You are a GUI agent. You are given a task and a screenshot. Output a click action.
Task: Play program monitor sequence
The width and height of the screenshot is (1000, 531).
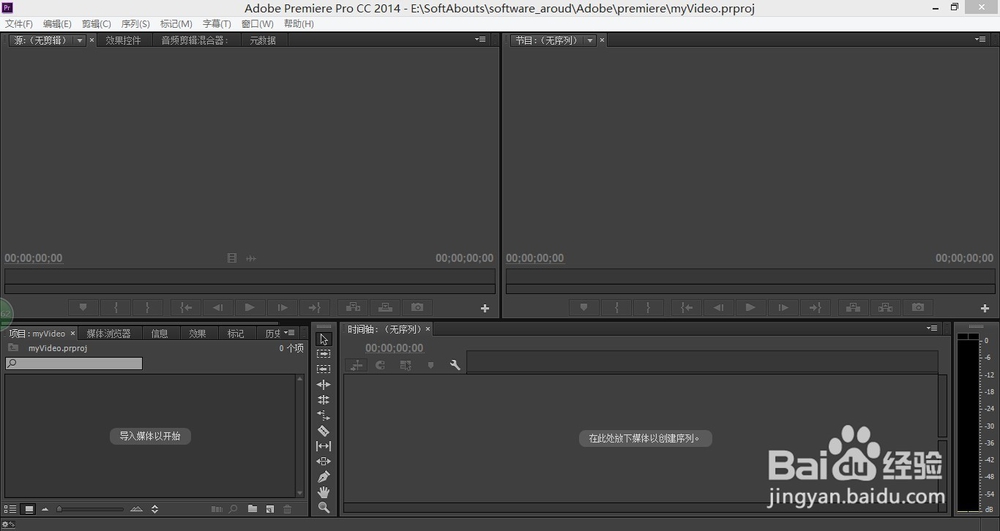click(x=751, y=307)
